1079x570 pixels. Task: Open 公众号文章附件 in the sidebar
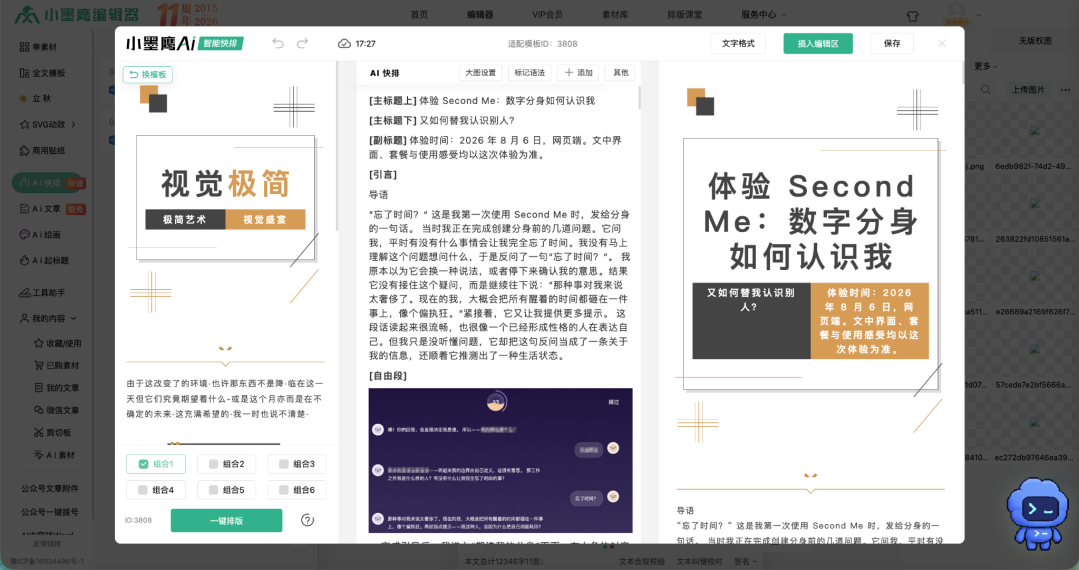pos(50,489)
